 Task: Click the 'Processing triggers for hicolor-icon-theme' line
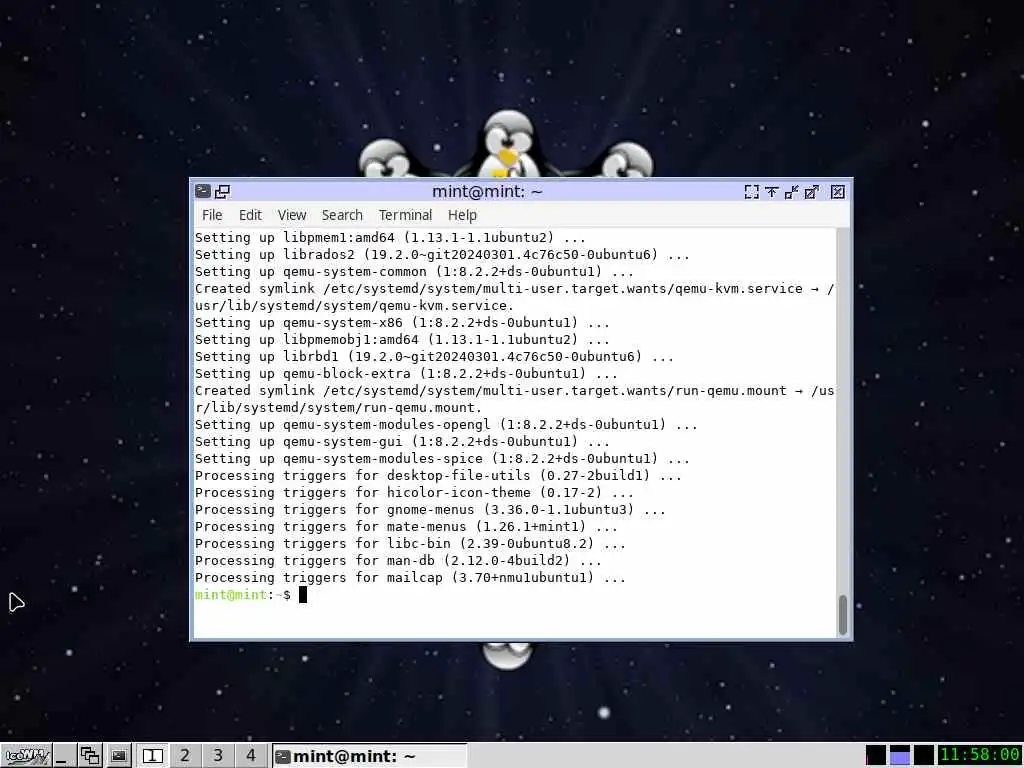413,492
